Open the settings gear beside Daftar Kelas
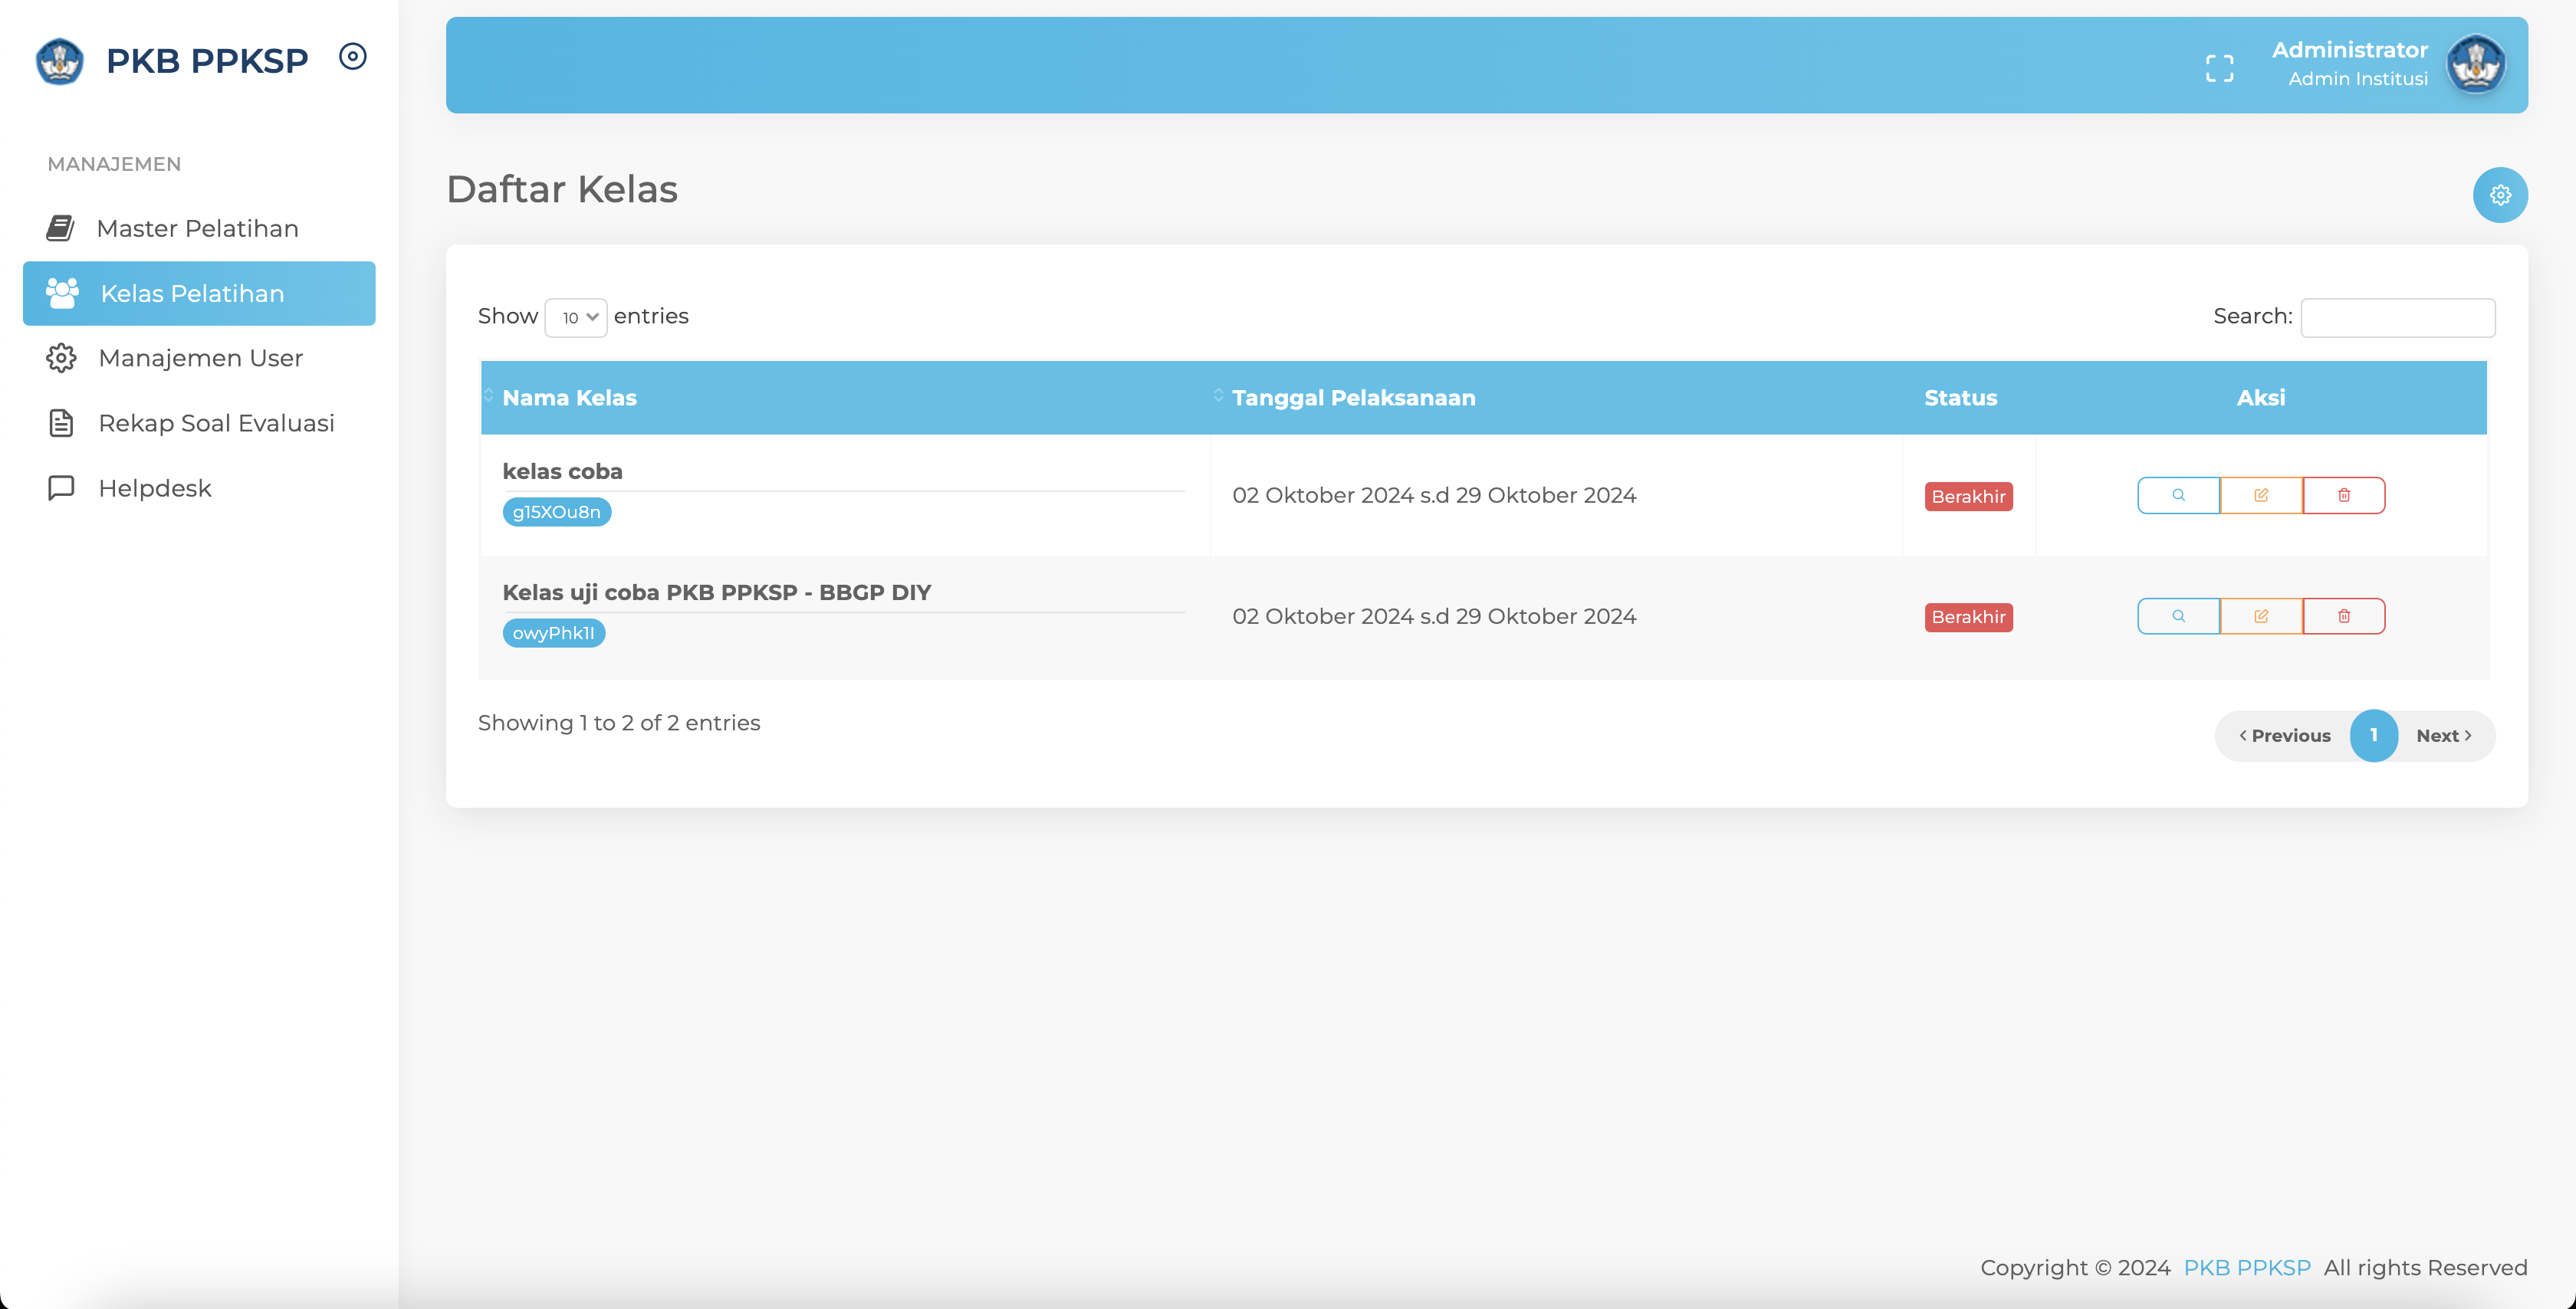 pyautogui.click(x=2500, y=195)
